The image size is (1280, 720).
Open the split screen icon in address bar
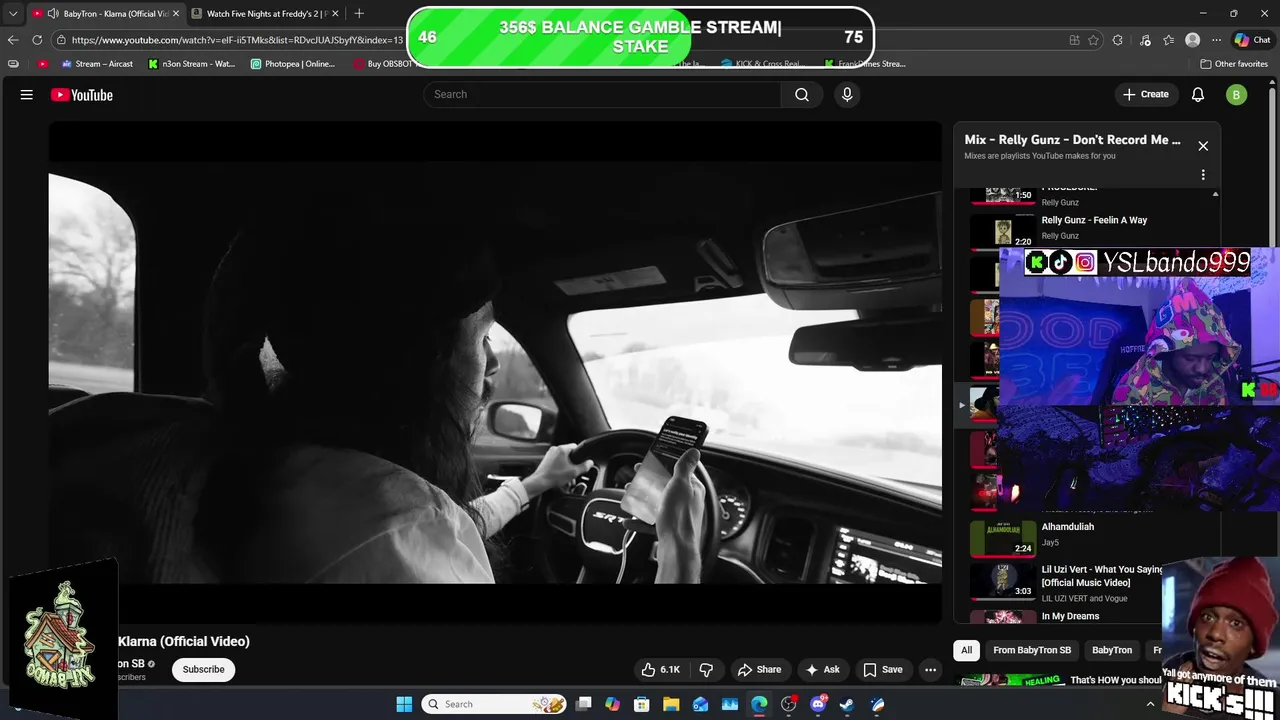1074,40
